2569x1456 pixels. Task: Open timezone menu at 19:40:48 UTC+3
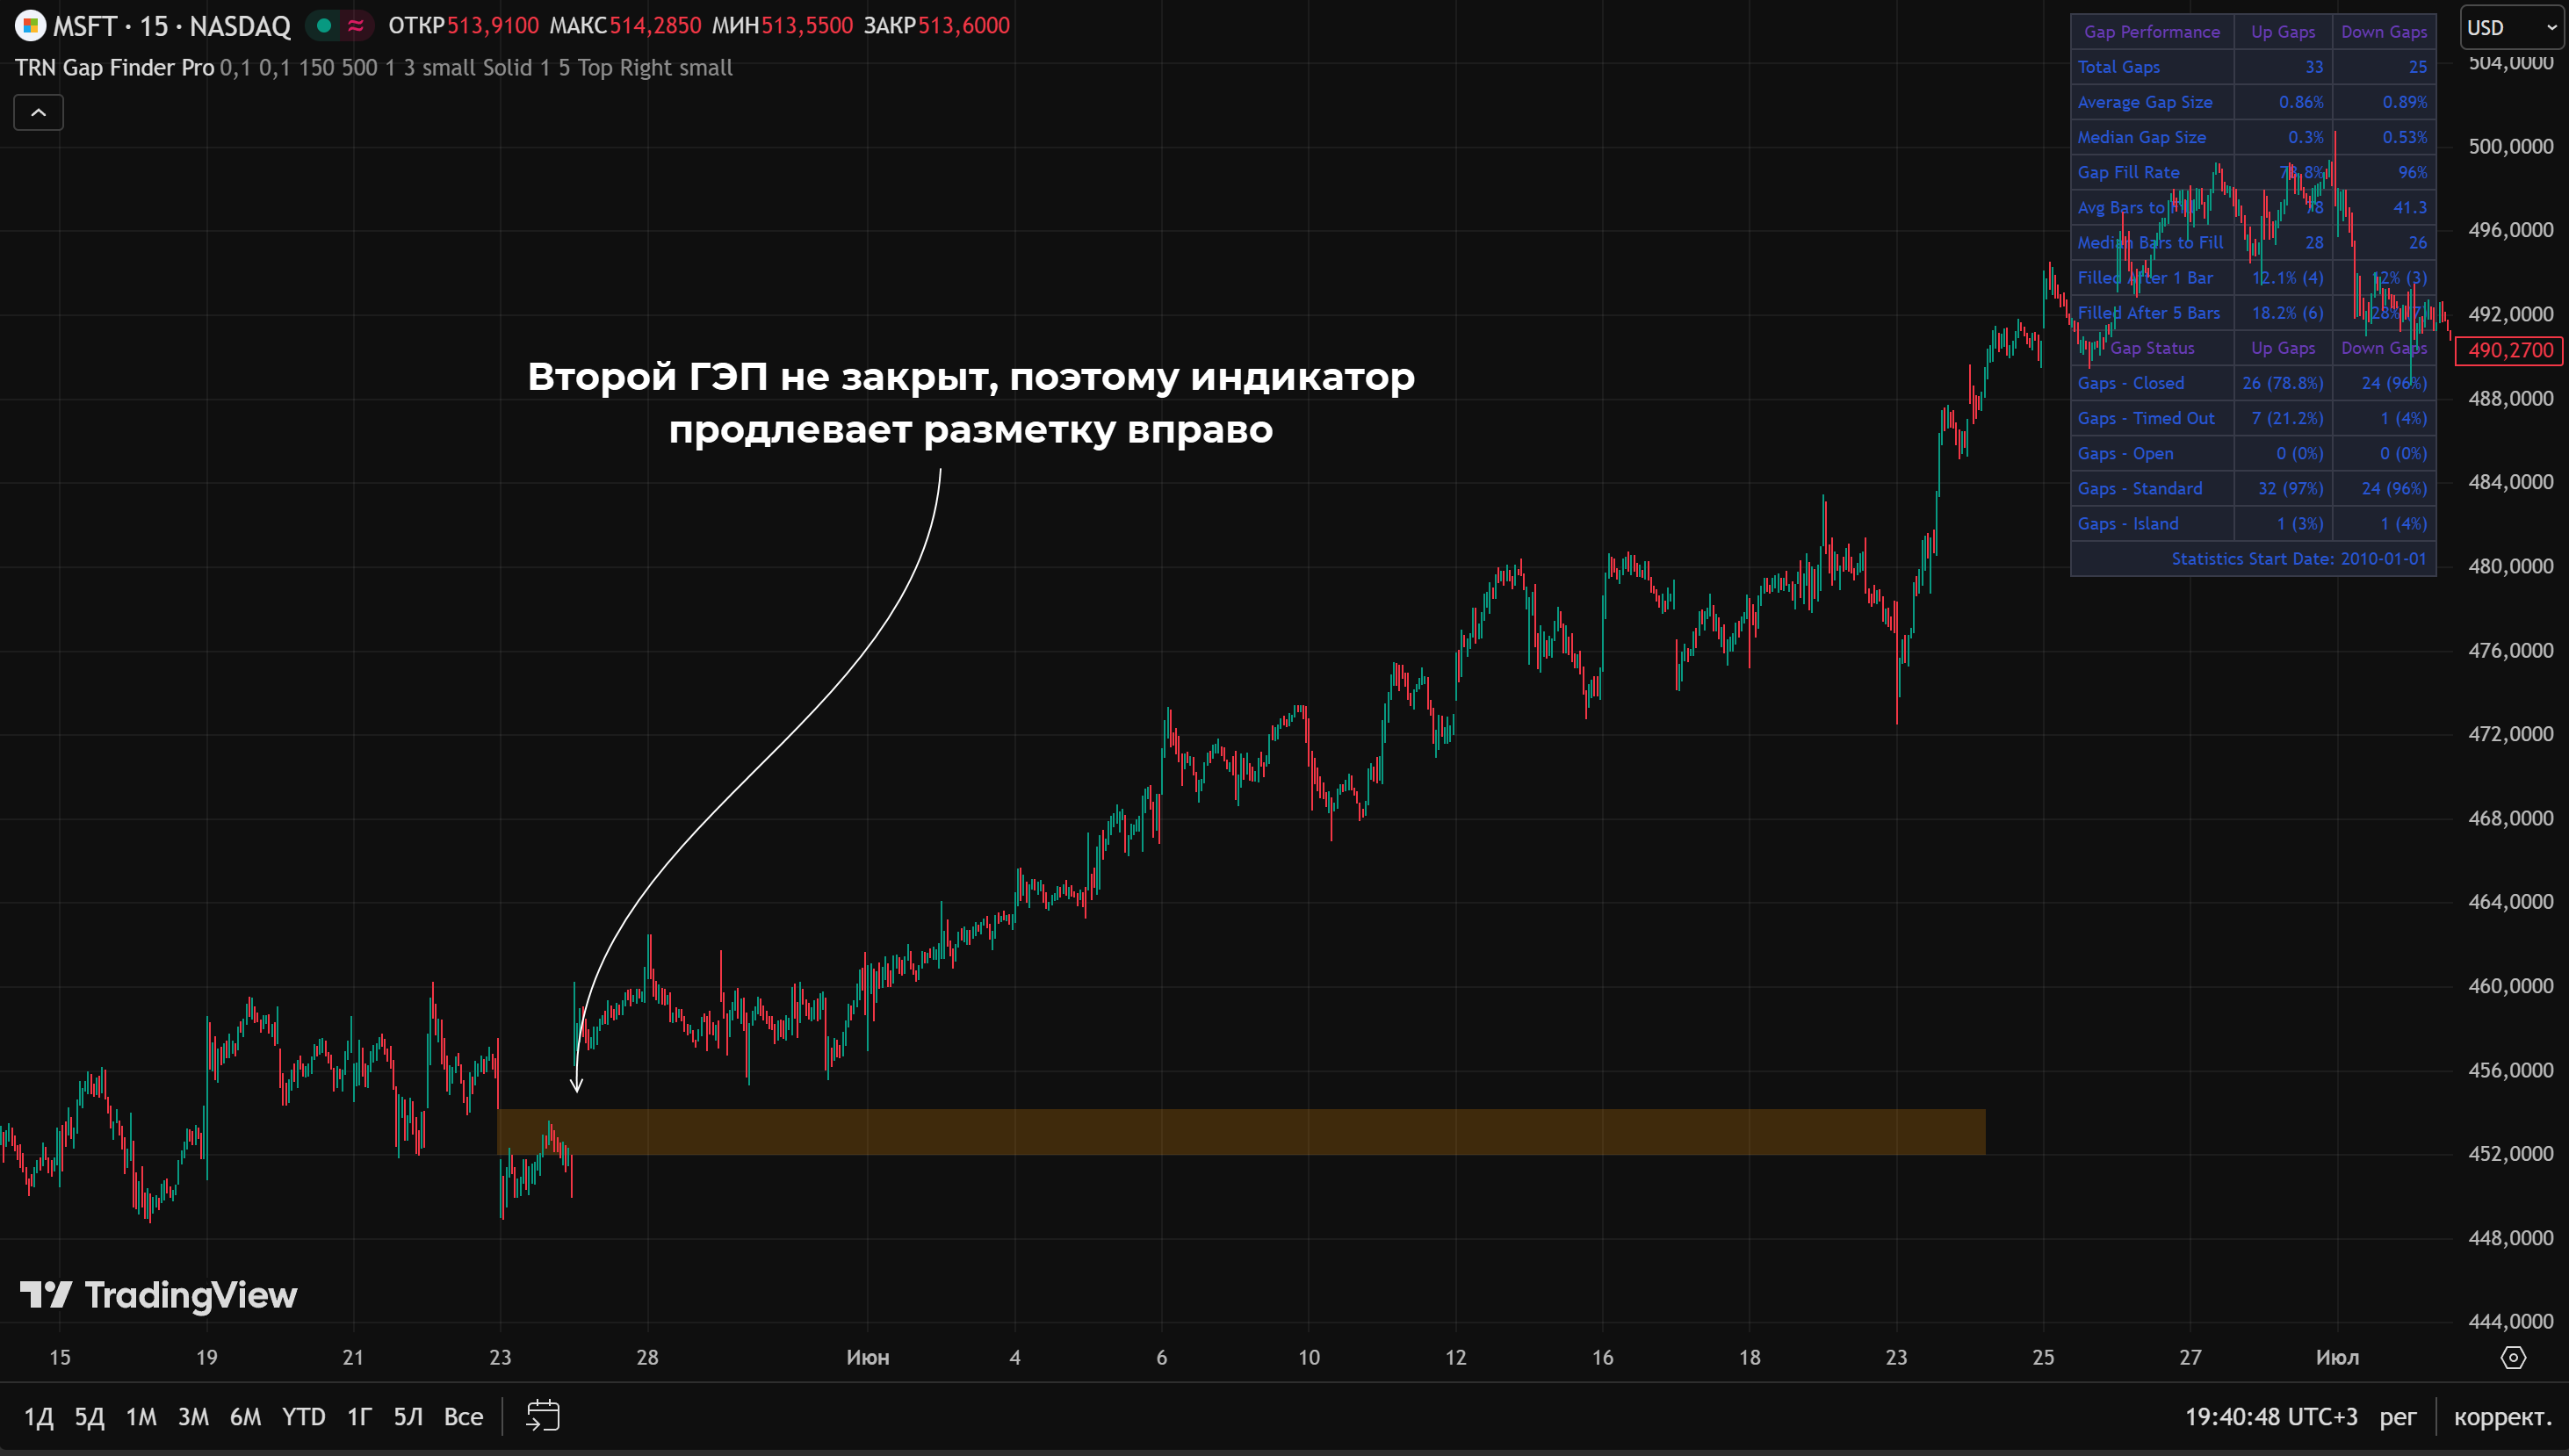click(2270, 1416)
